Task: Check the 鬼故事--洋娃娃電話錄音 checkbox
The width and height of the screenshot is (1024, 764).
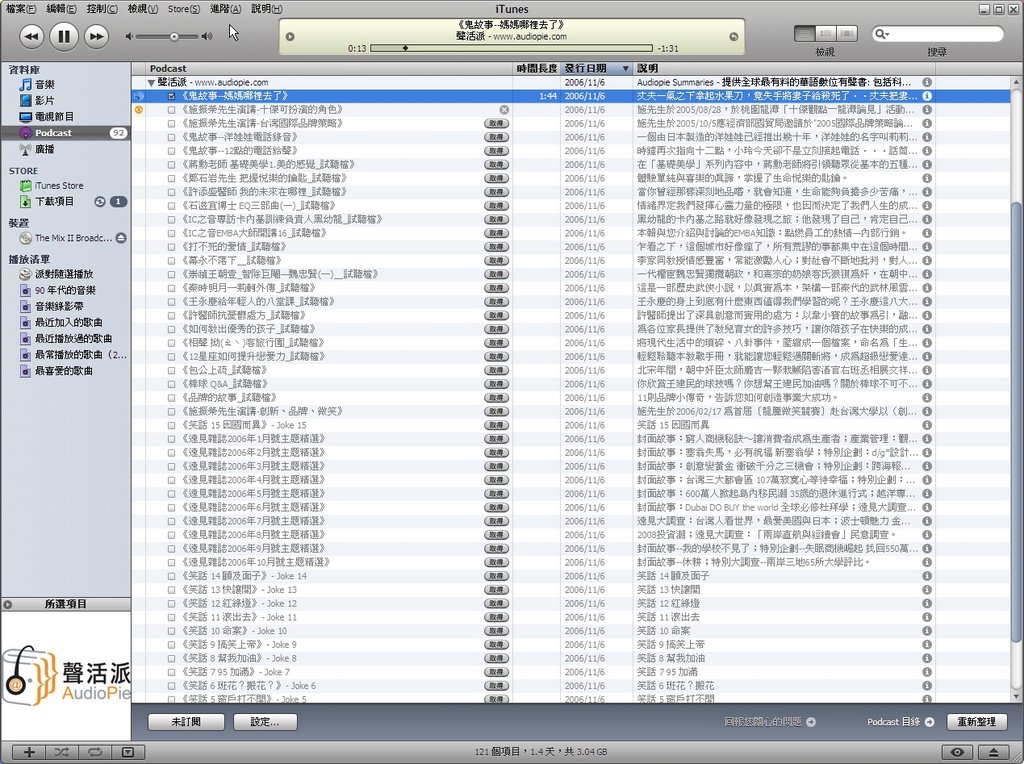Action: pyautogui.click(x=171, y=137)
